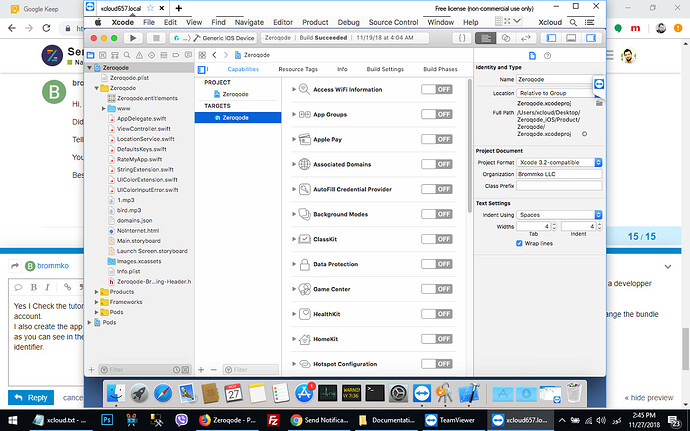This screenshot has width=690, height=431.
Task: Open Finder in the Dock
Action: click(116, 393)
